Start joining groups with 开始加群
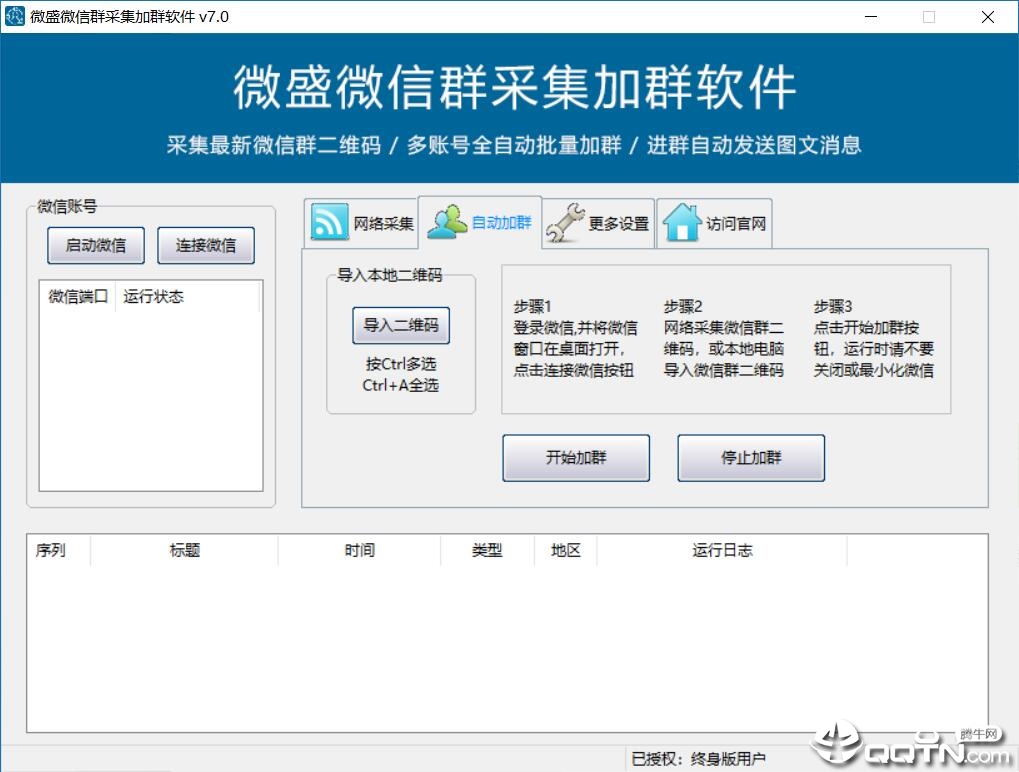The width and height of the screenshot is (1019, 772). 576,457
